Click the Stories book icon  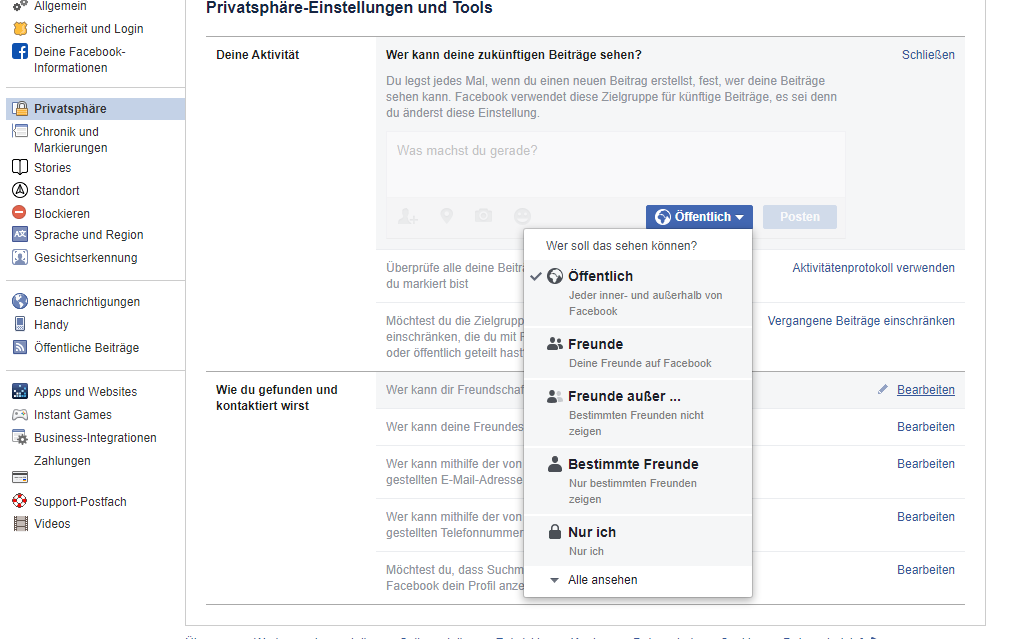(19, 167)
